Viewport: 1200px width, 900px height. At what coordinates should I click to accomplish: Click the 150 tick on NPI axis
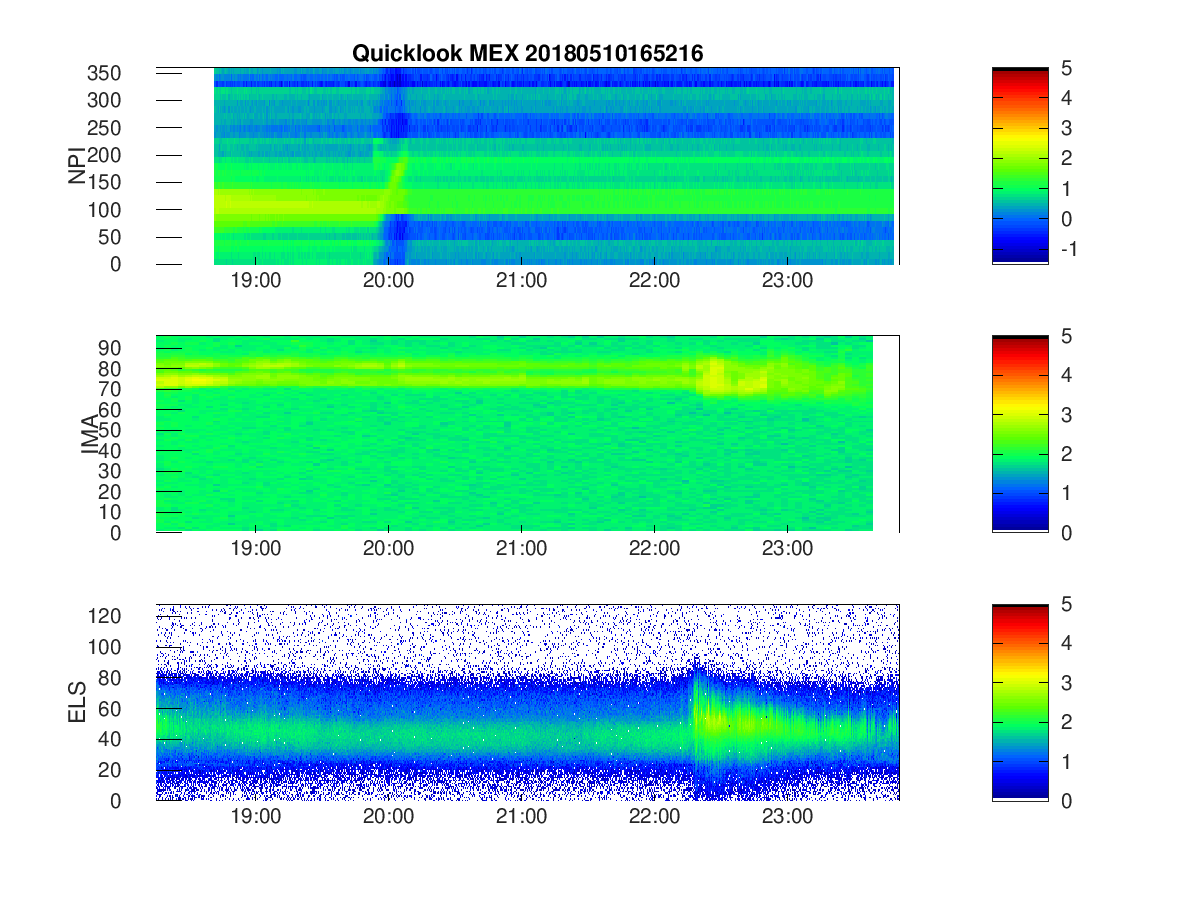[x=104, y=182]
